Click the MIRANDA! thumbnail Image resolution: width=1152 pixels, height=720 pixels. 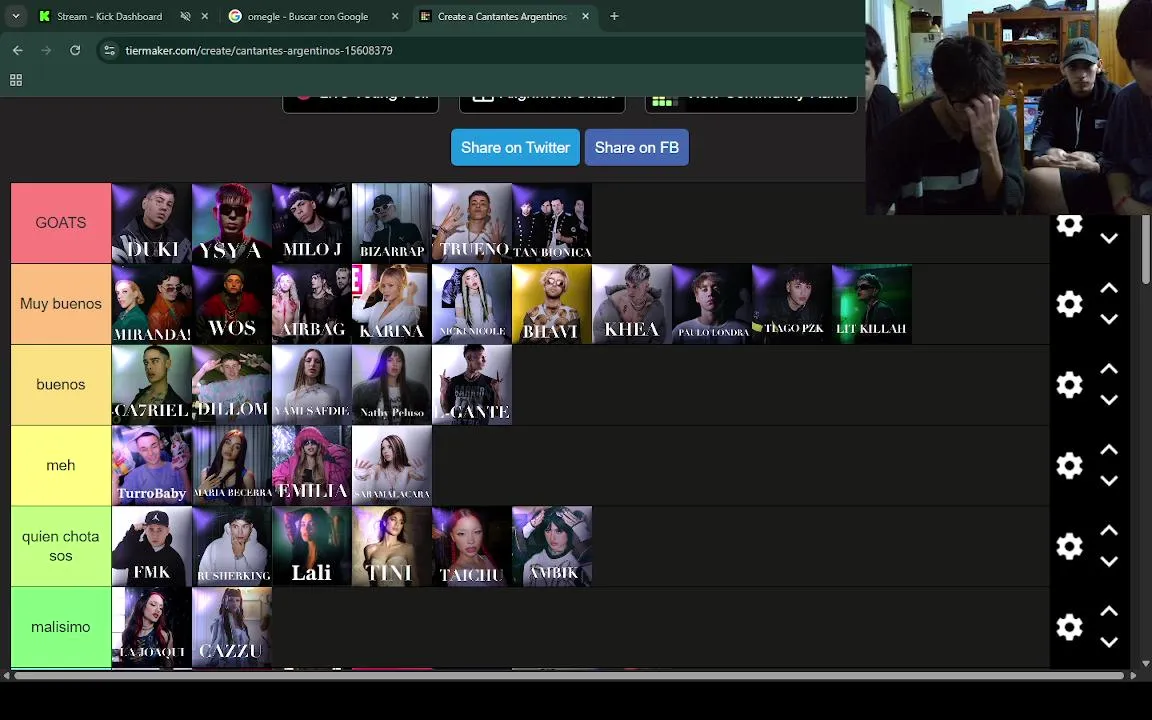(151, 303)
